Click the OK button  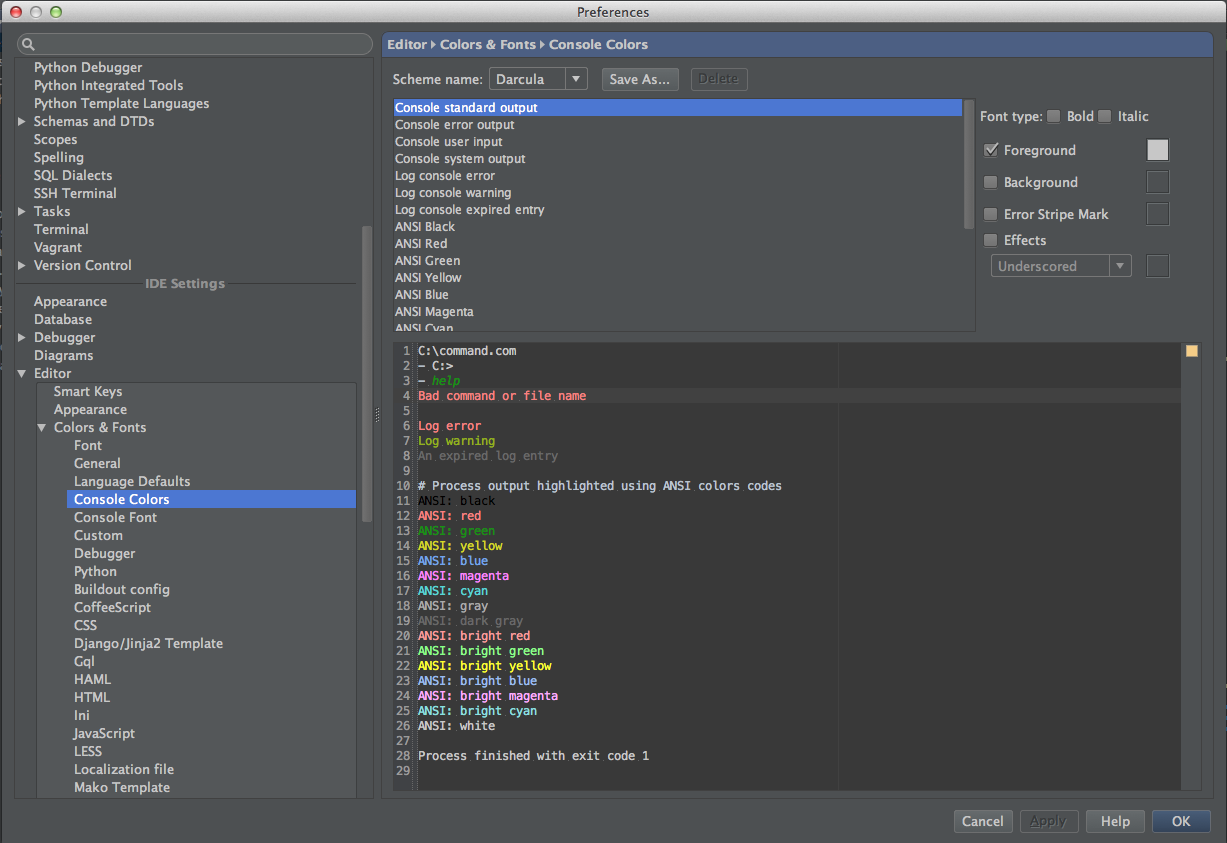[x=1181, y=821]
